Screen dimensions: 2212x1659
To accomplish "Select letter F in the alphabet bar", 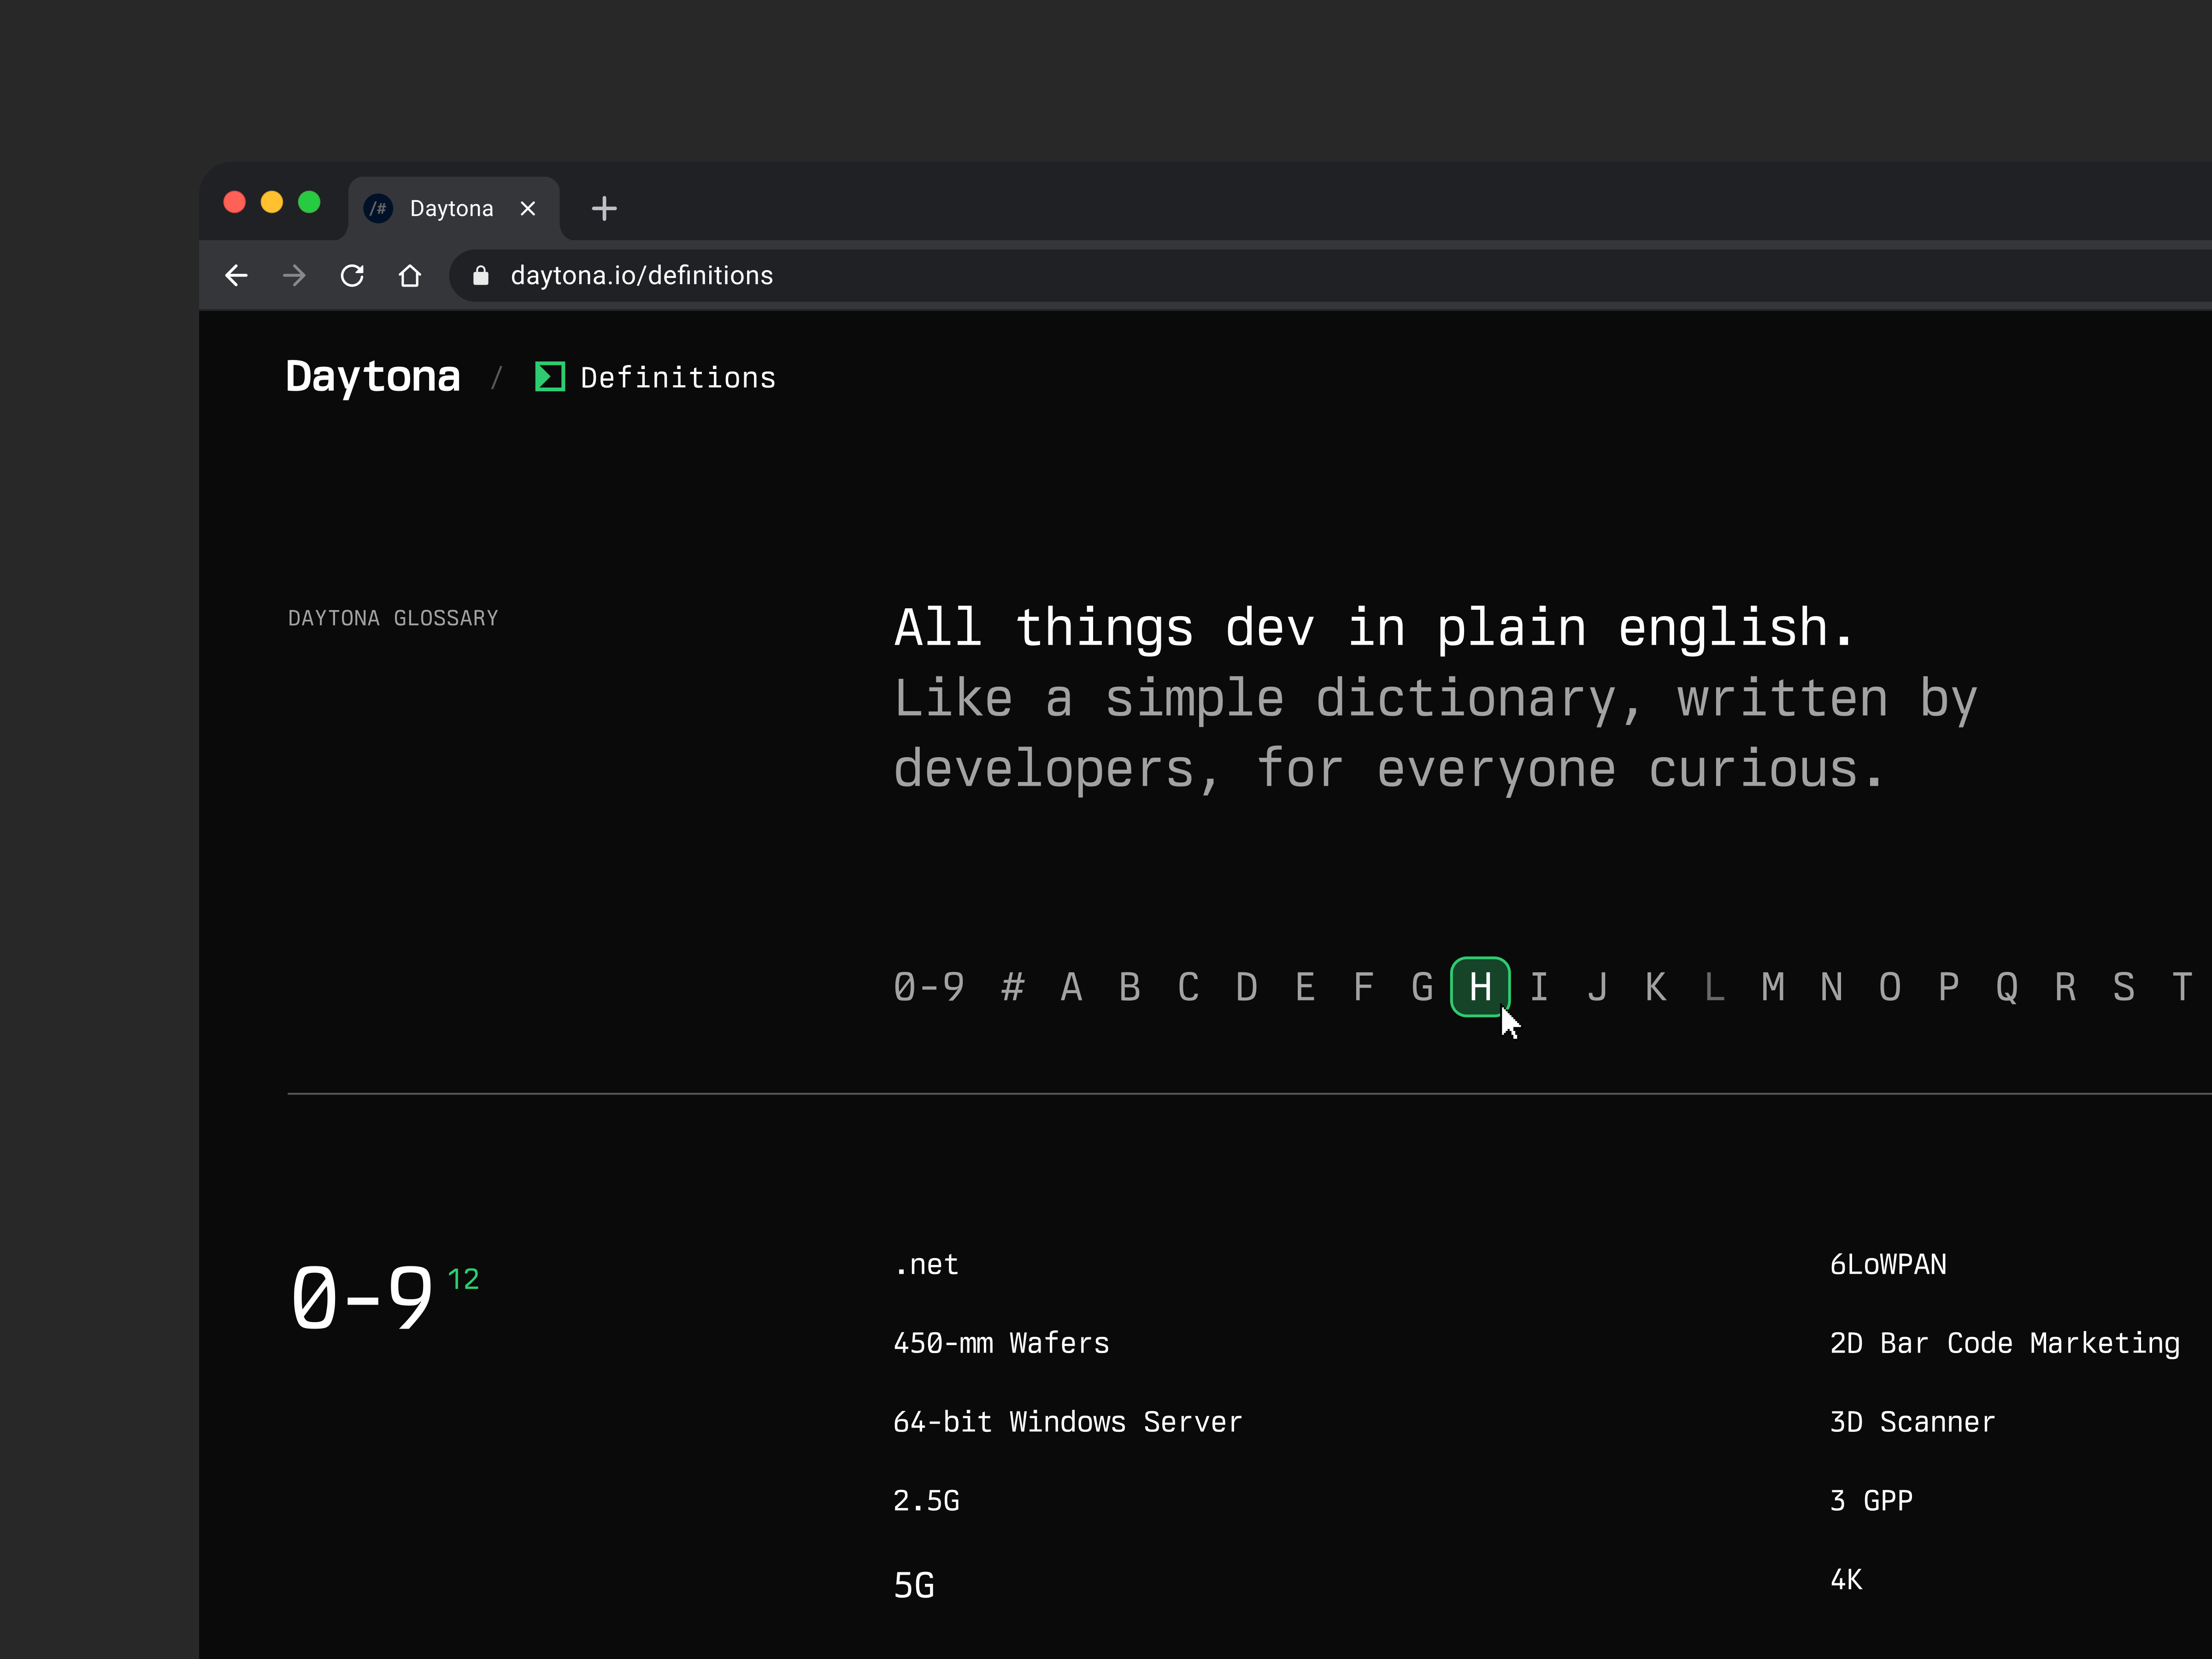I will pos(1364,987).
